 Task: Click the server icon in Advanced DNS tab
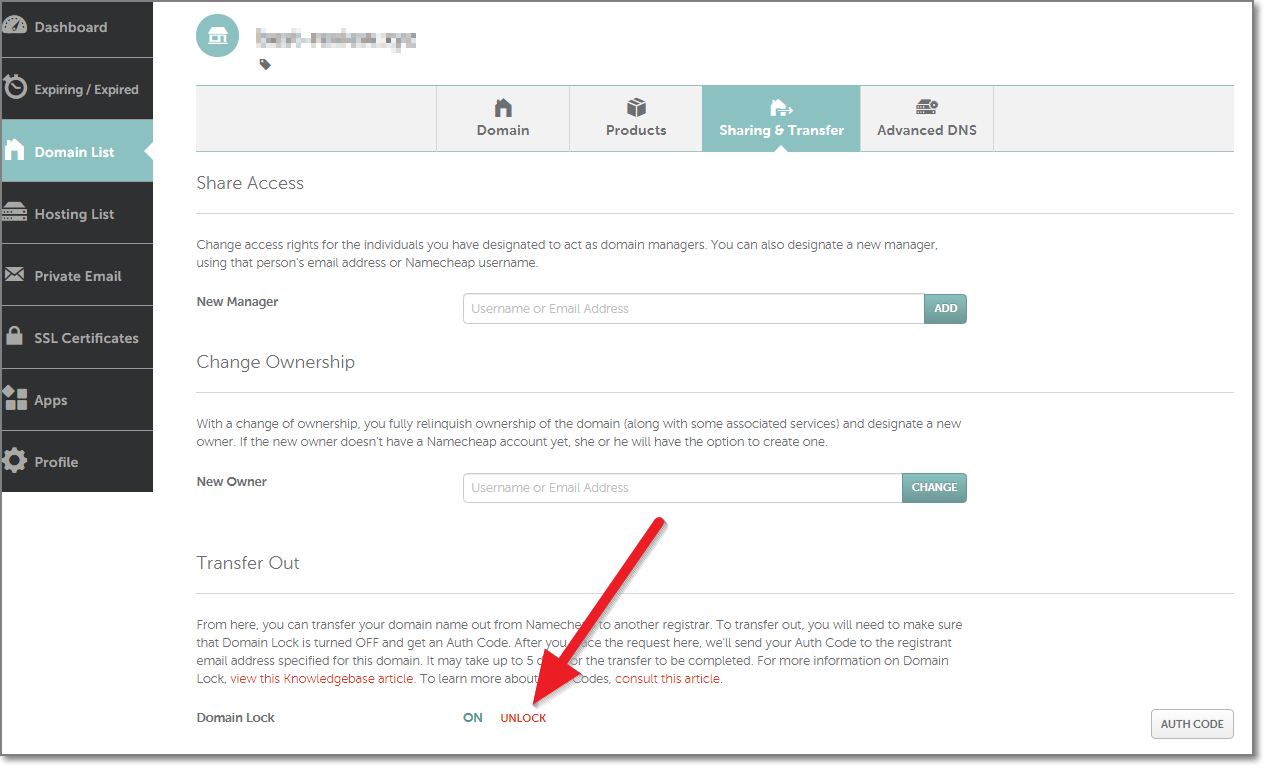tap(927, 107)
